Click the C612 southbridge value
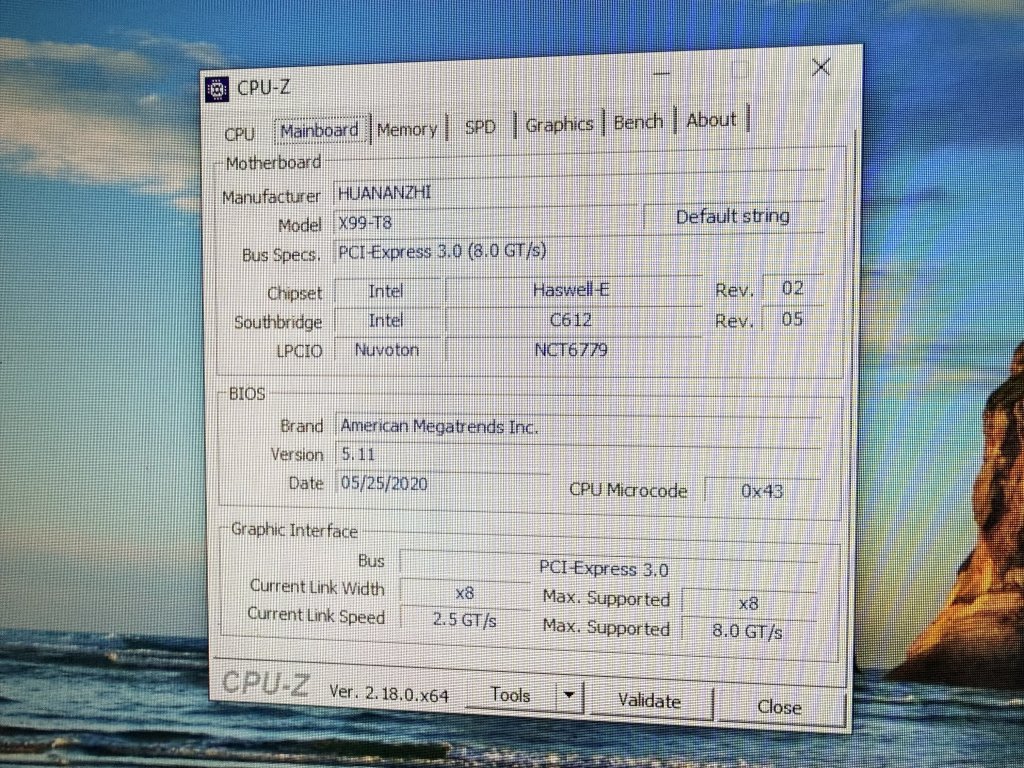 point(572,319)
